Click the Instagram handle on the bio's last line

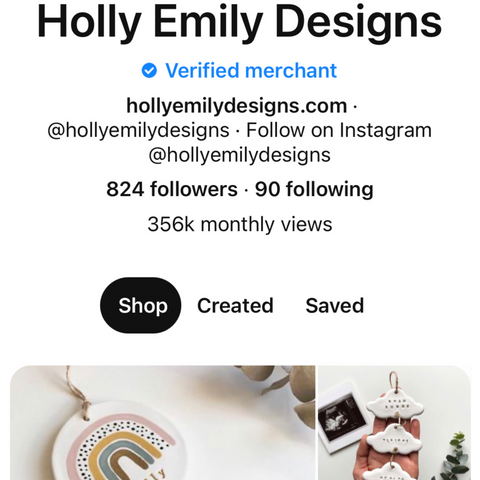point(240,155)
